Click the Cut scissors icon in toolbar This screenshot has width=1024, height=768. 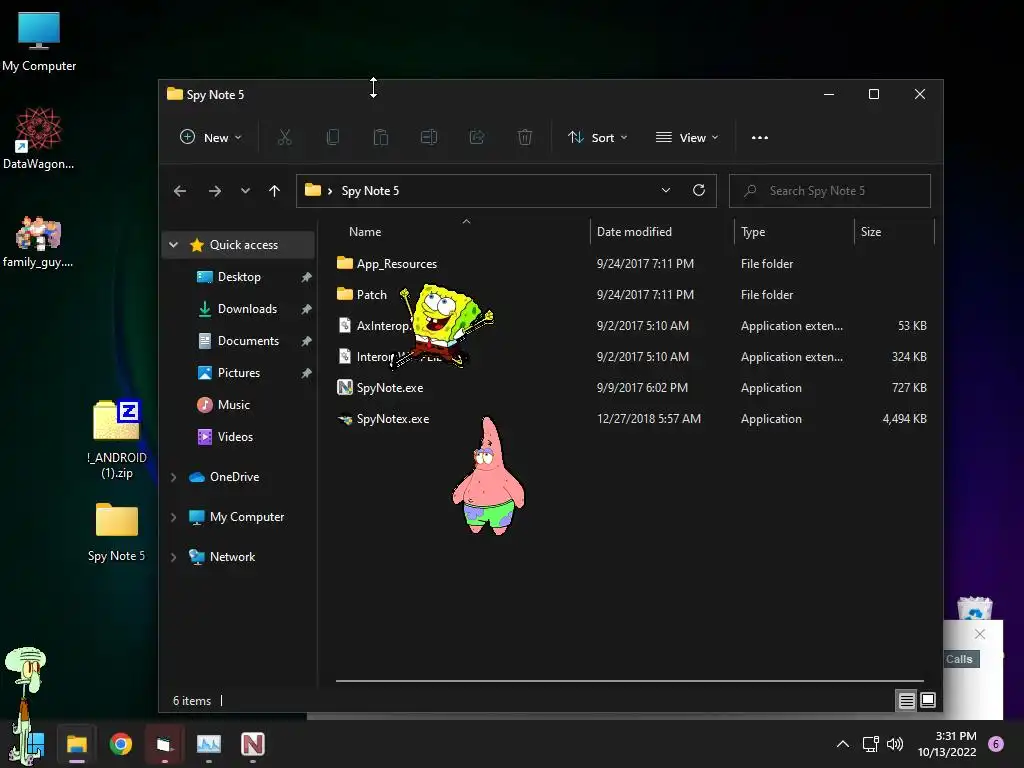coord(284,137)
